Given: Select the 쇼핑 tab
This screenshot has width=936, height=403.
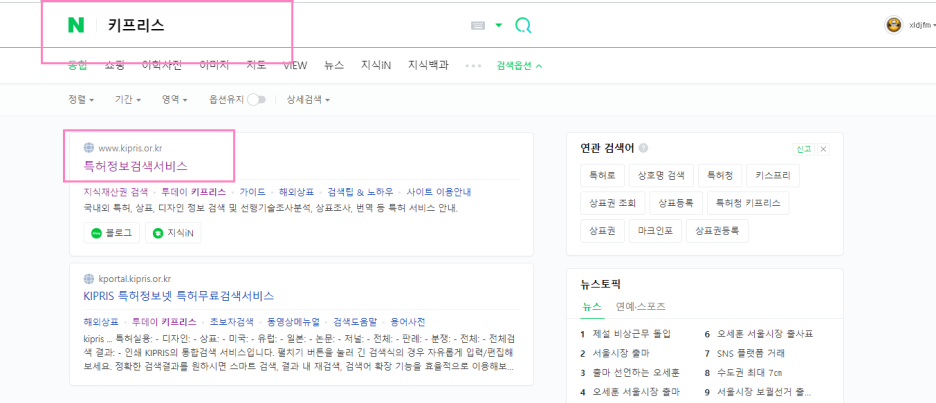Looking at the screenshot, I should coord(115,65).
